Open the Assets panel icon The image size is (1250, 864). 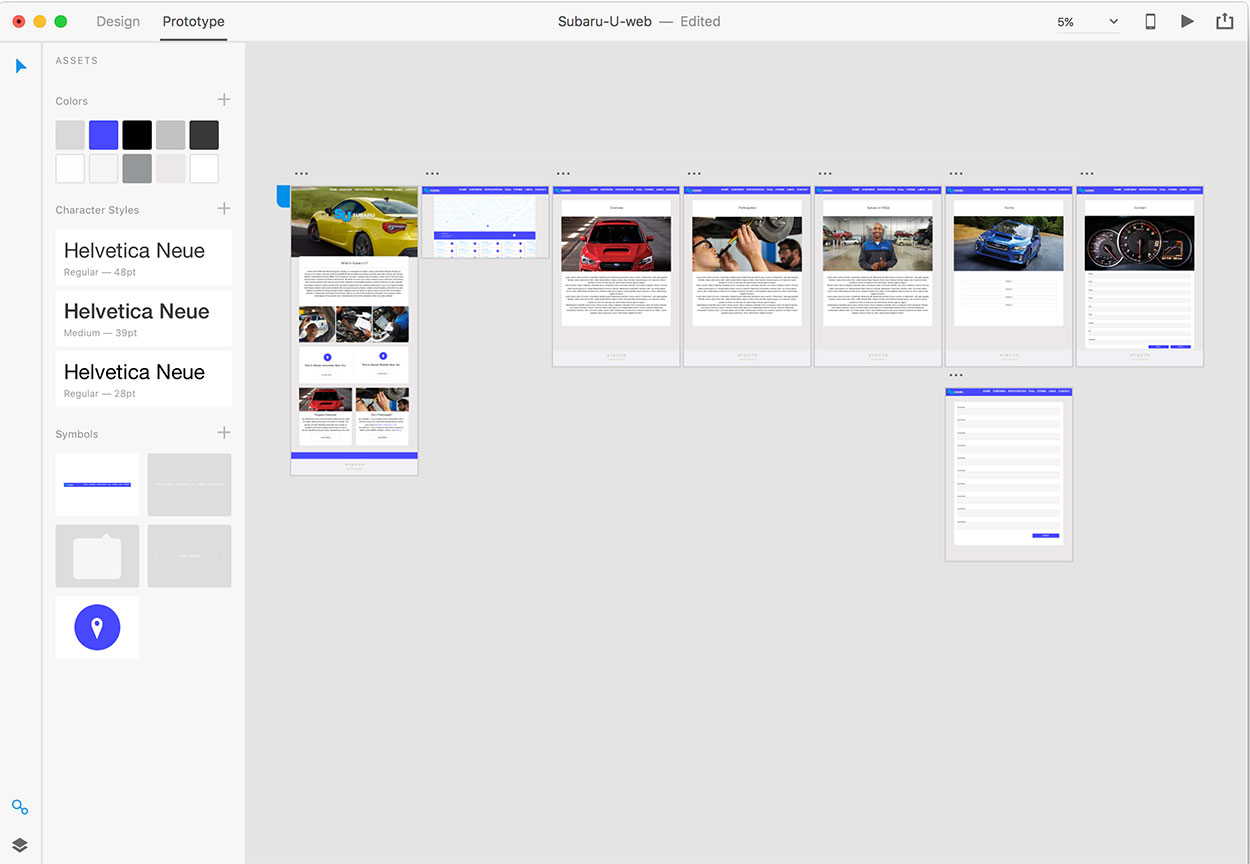click(x=20, y=807)
